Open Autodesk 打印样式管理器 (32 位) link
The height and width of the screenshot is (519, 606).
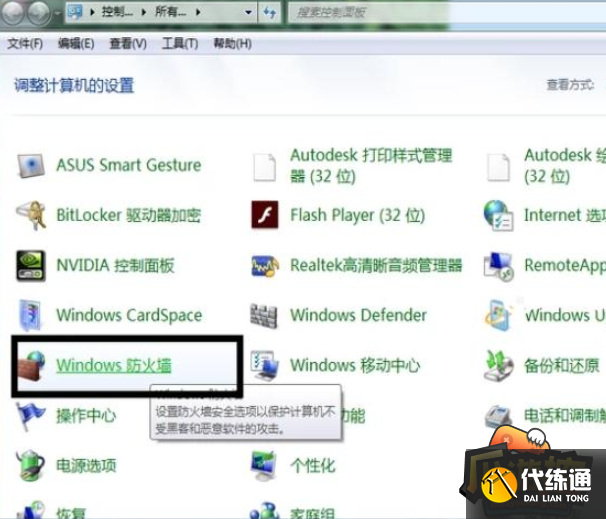pyautogui.click(x=371, y=166)
